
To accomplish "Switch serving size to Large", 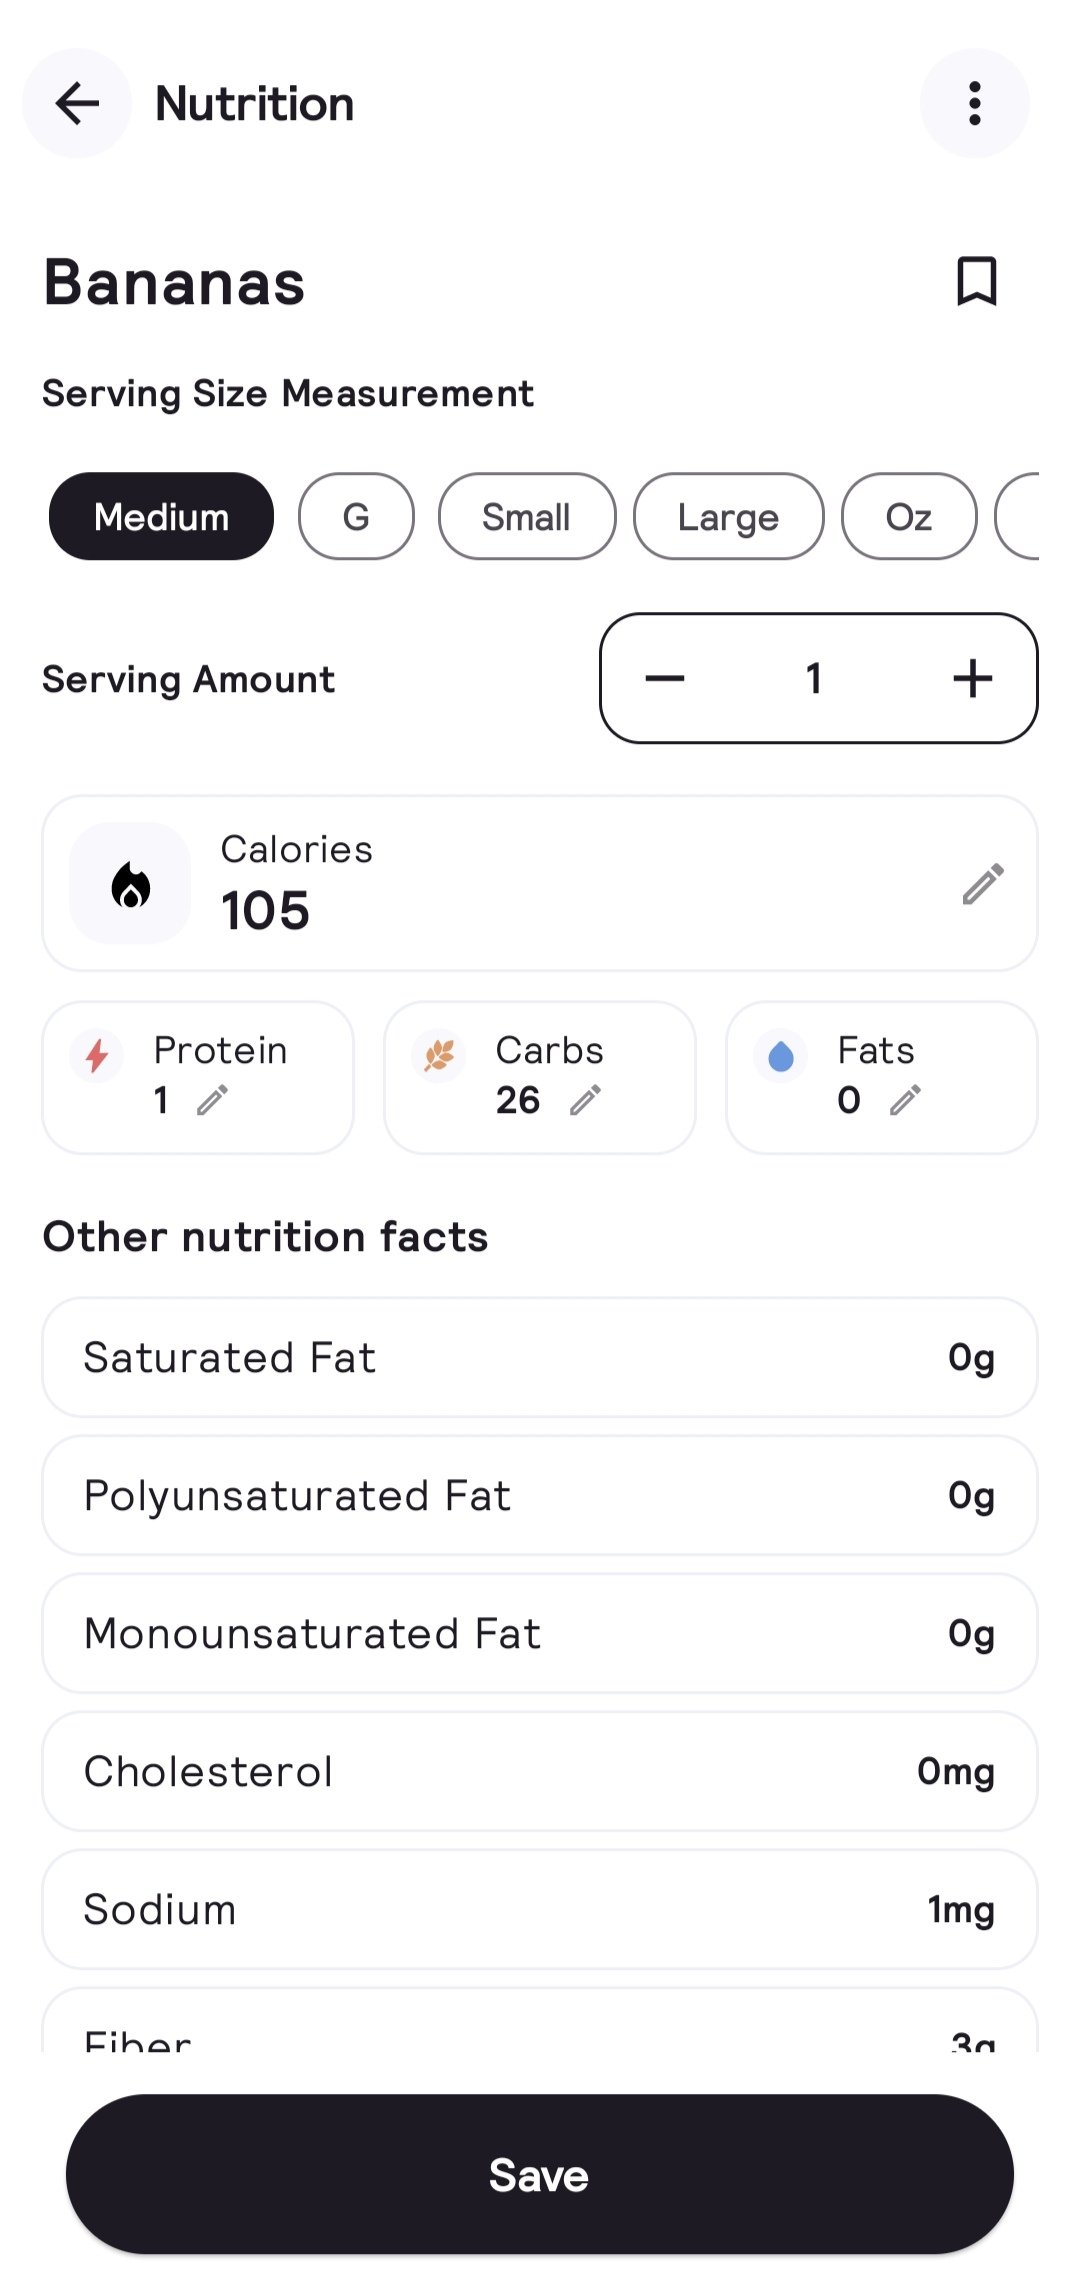I will tap(728, 517).
